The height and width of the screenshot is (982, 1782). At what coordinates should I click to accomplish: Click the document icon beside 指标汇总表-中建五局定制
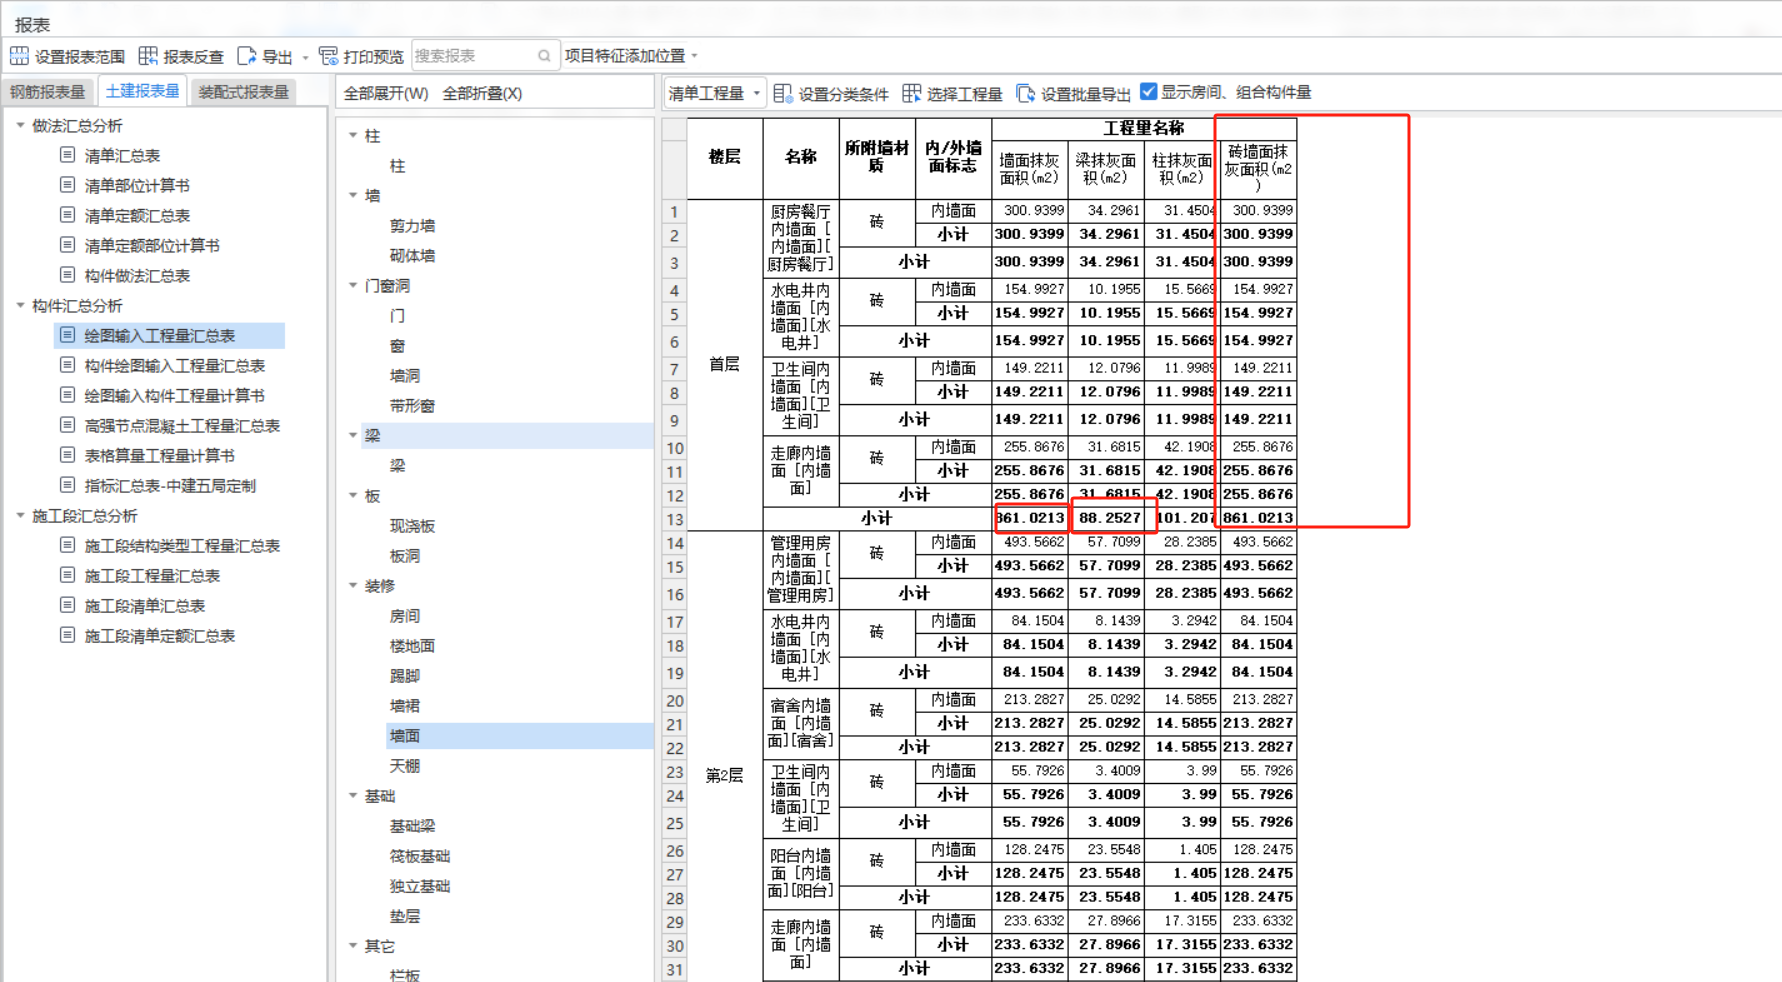[67, 485]
